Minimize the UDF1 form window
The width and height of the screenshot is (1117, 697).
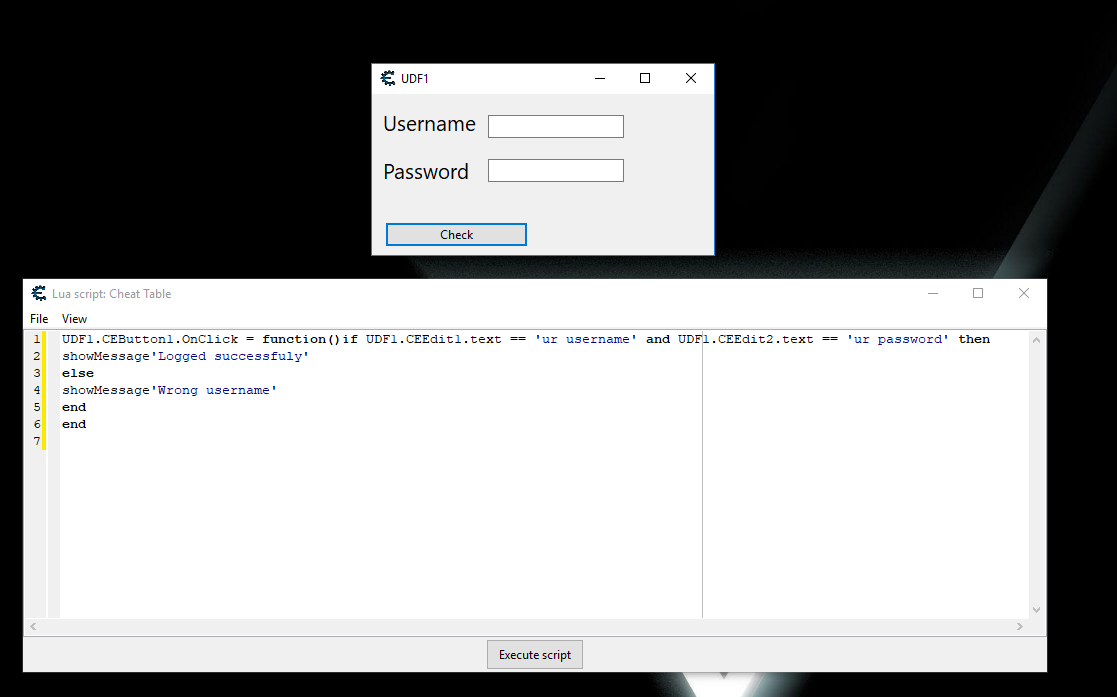point(600,78)
